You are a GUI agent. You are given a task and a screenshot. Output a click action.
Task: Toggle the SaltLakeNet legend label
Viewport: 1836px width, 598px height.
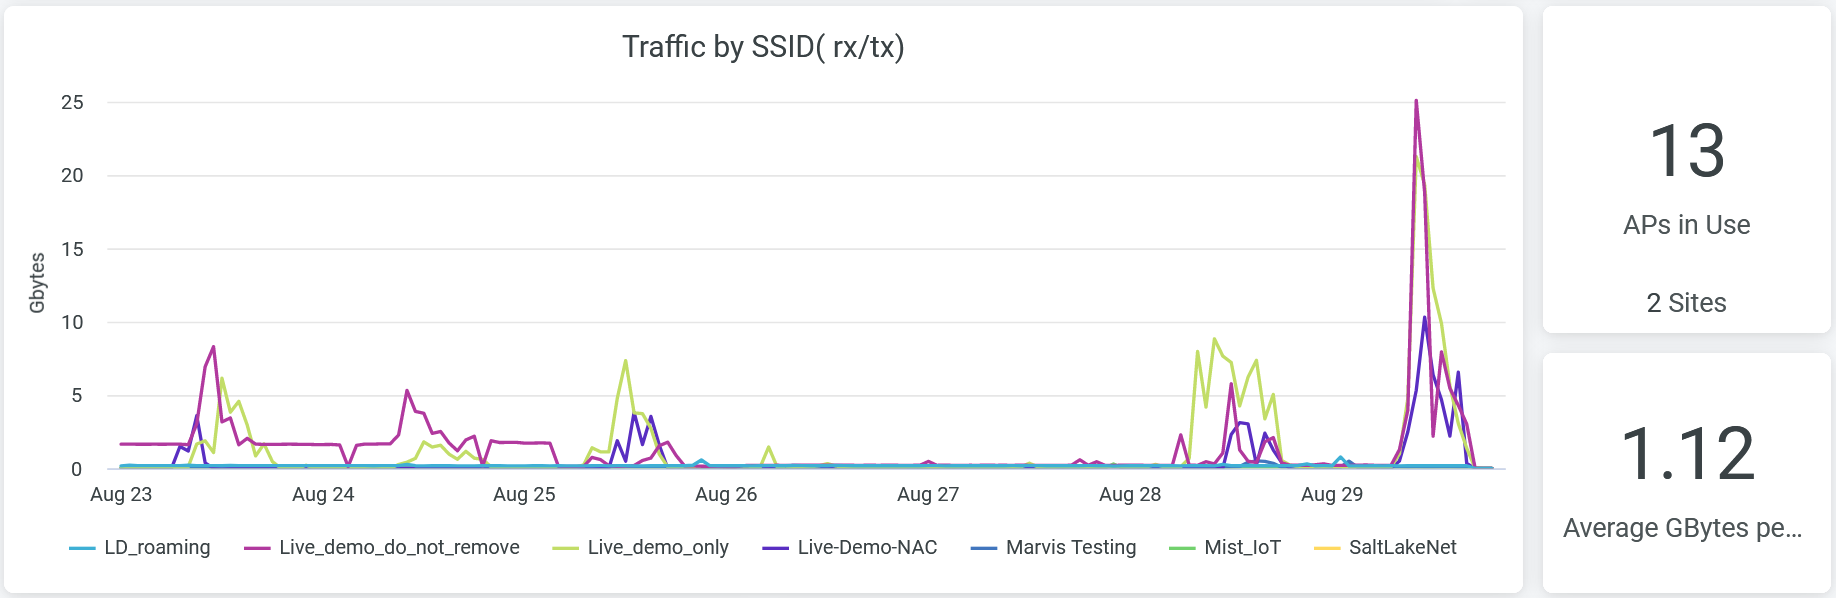tap(1402, 547)
